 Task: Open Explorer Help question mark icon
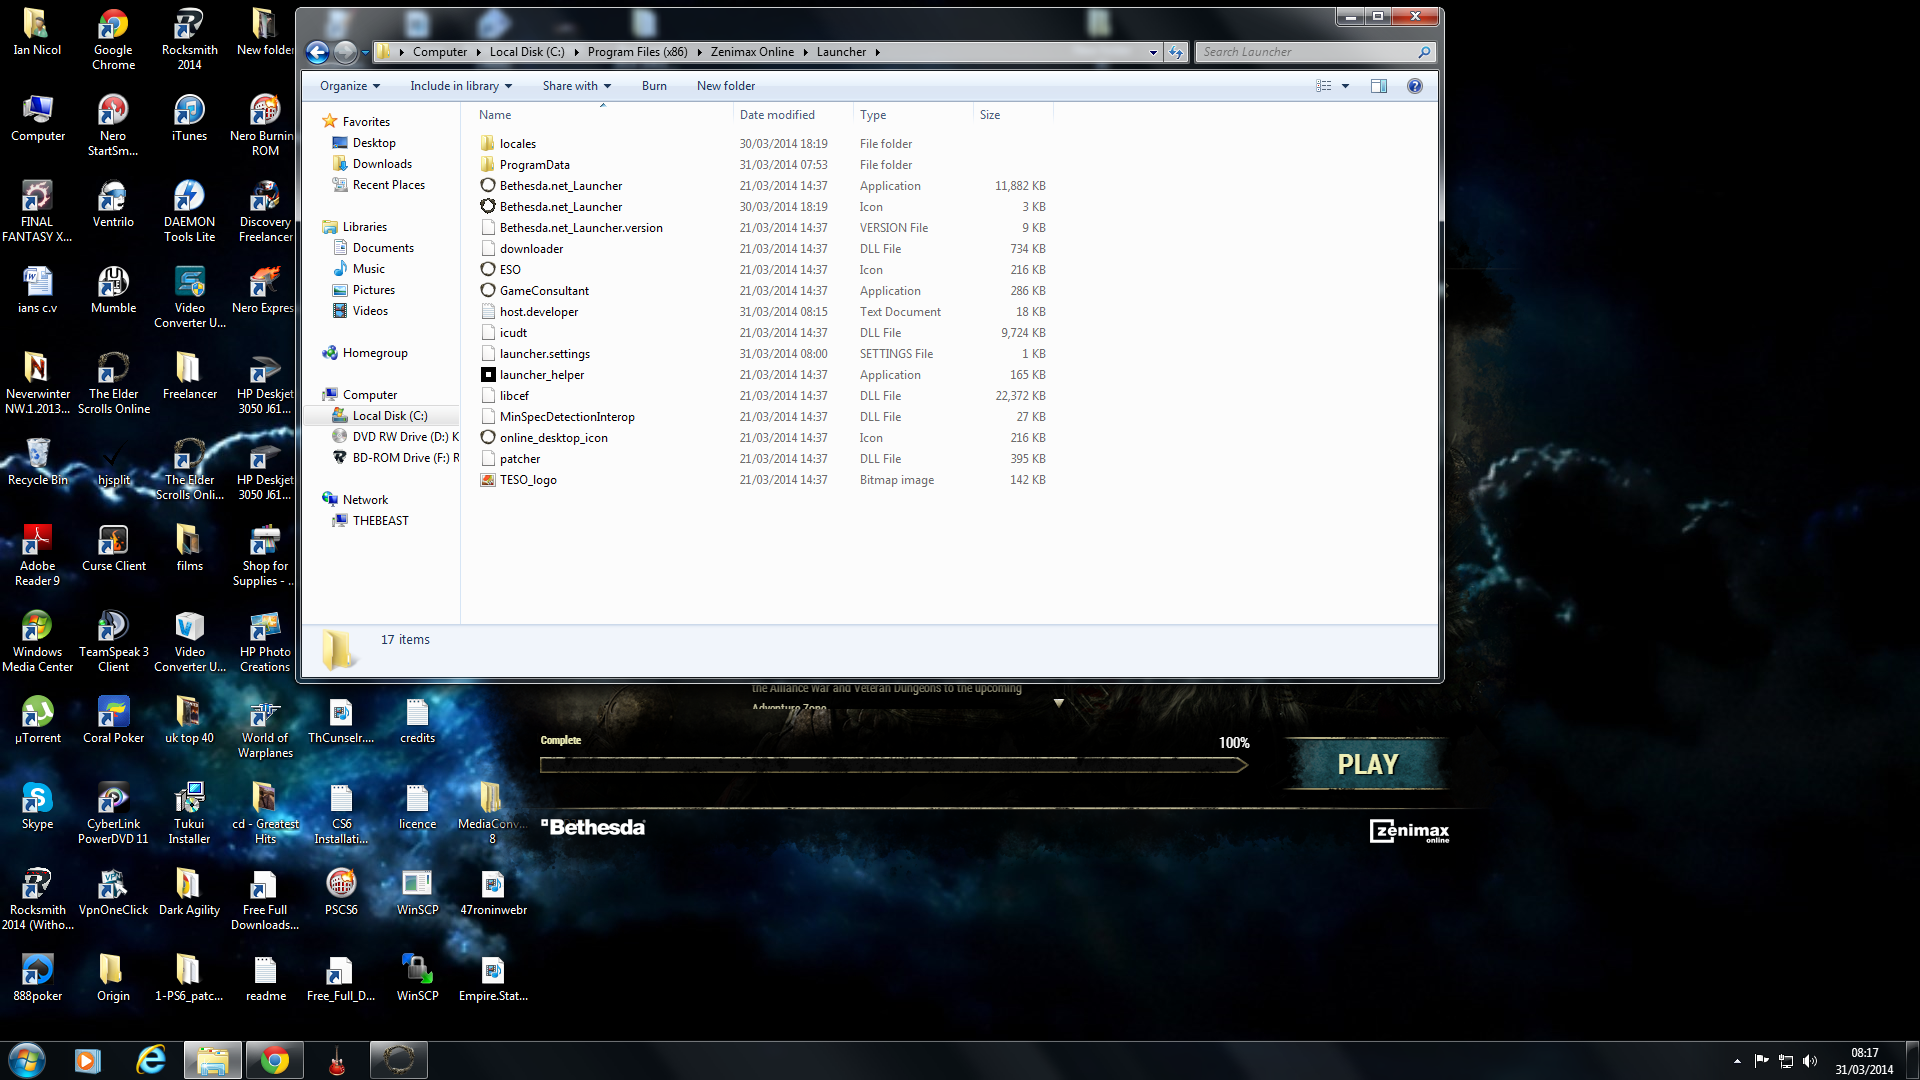coord(1414,86)
